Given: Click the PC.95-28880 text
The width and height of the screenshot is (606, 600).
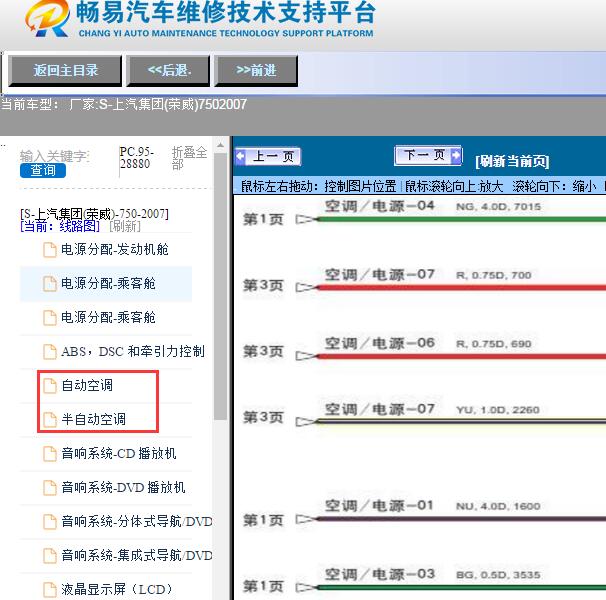Looking at the screenshot, I should coord(136,158).
